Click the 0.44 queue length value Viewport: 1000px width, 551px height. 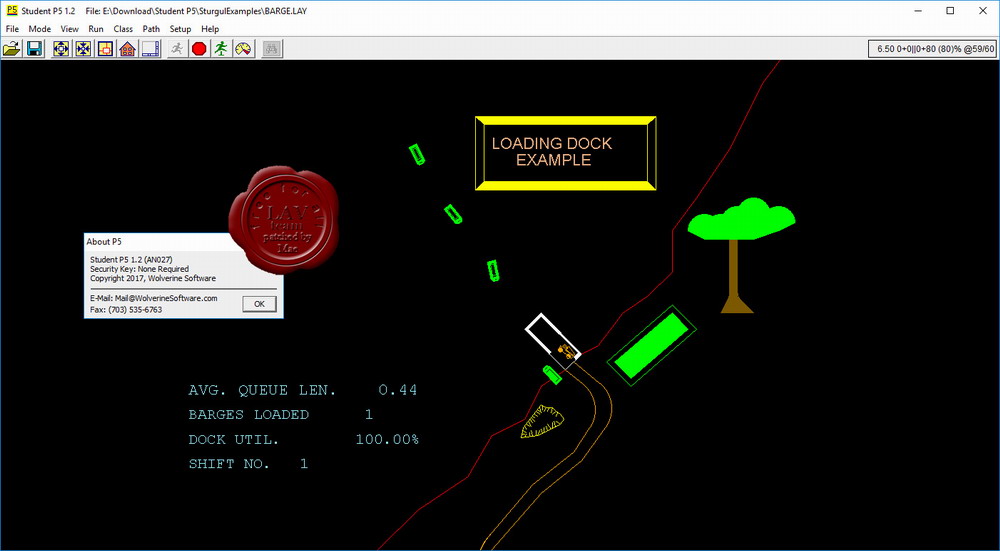[x=398, y=390]
